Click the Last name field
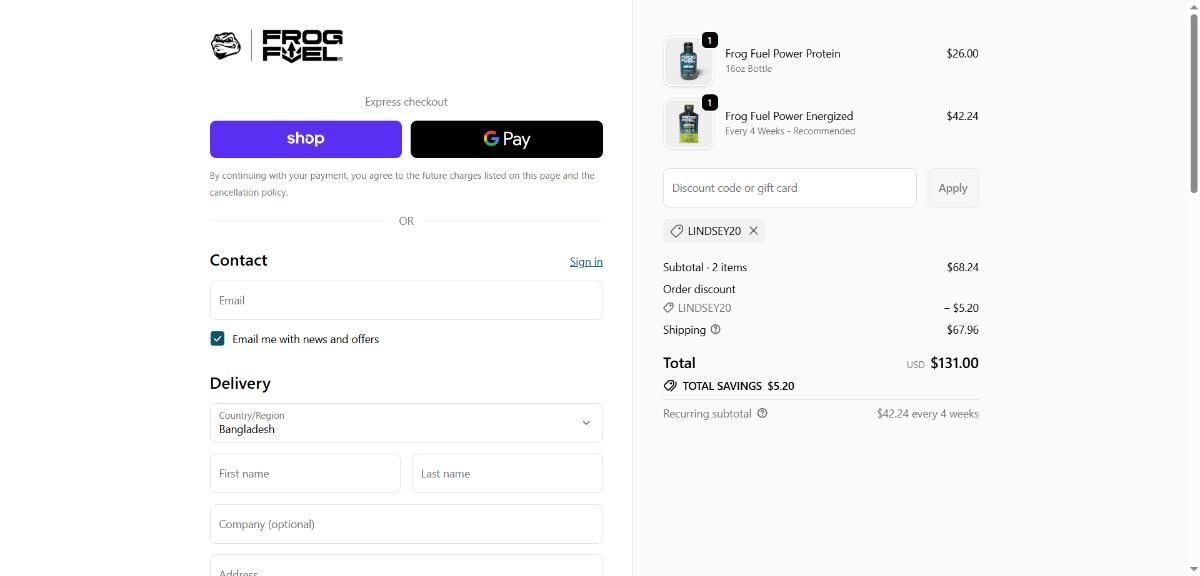1200x576 pixels. click(x=506, y=474)
